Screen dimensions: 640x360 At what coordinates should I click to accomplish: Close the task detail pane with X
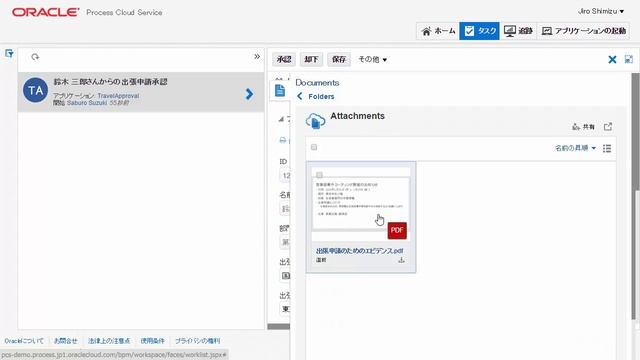pos(612,60)
